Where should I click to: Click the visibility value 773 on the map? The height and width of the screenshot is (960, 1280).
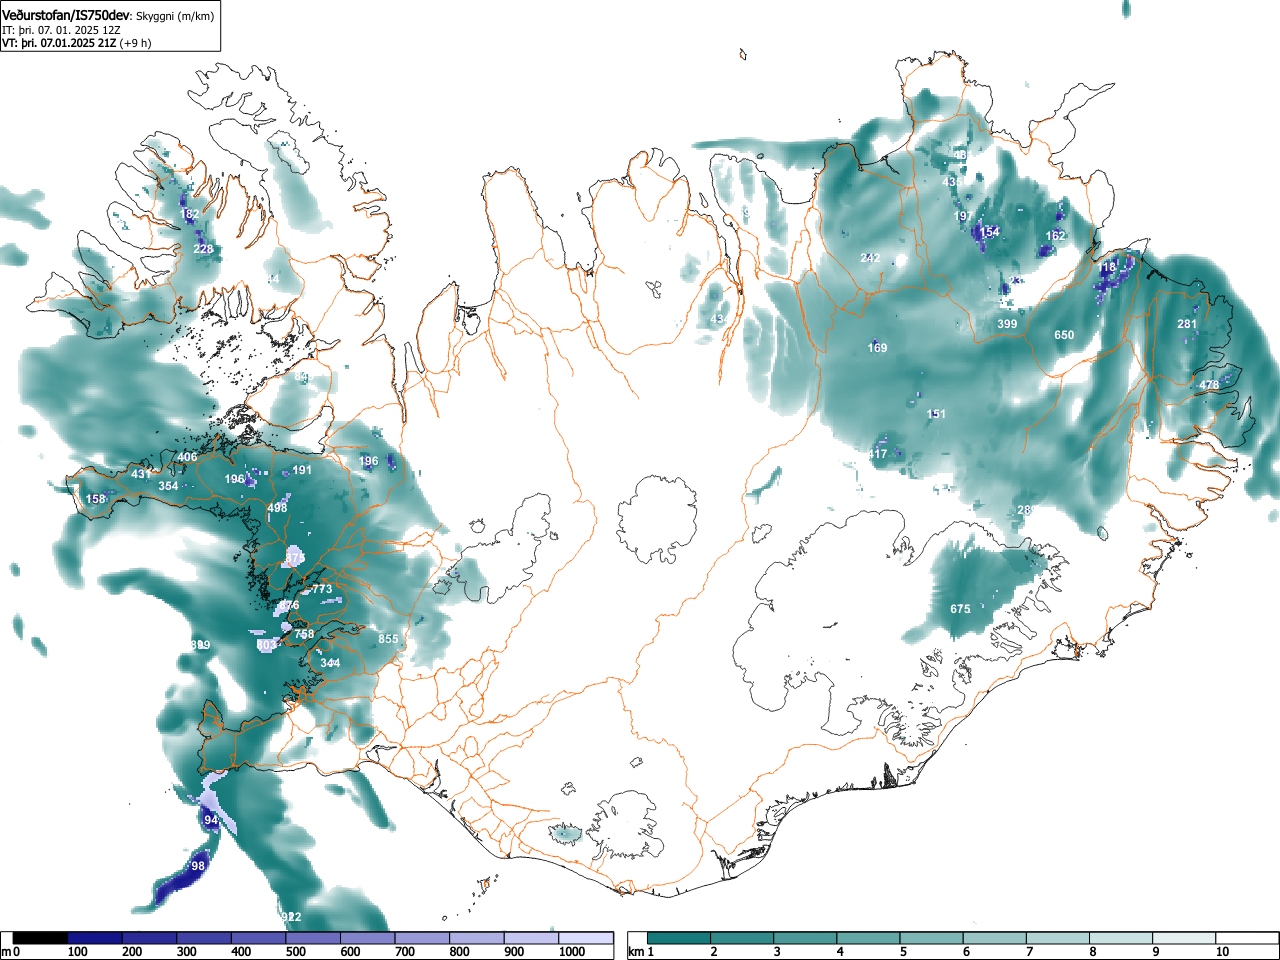pyautogui.click(x=322, y=590)
